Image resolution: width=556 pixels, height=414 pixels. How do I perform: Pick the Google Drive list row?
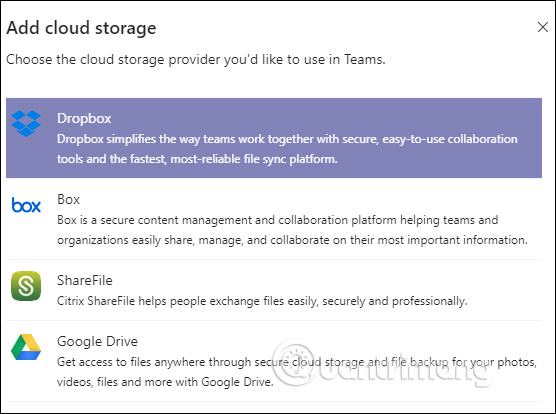click(x=274, y=361)
